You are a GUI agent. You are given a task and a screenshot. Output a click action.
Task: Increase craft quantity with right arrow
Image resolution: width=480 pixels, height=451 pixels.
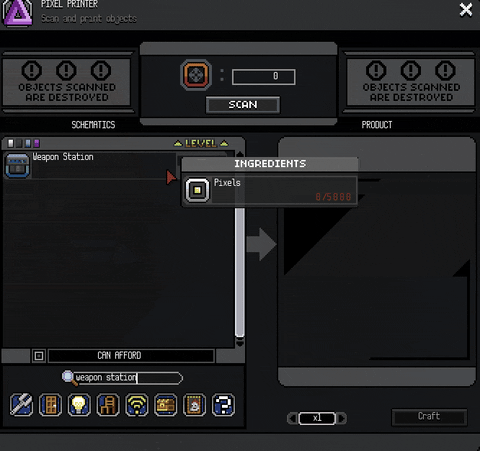click(x=342, y=418)
